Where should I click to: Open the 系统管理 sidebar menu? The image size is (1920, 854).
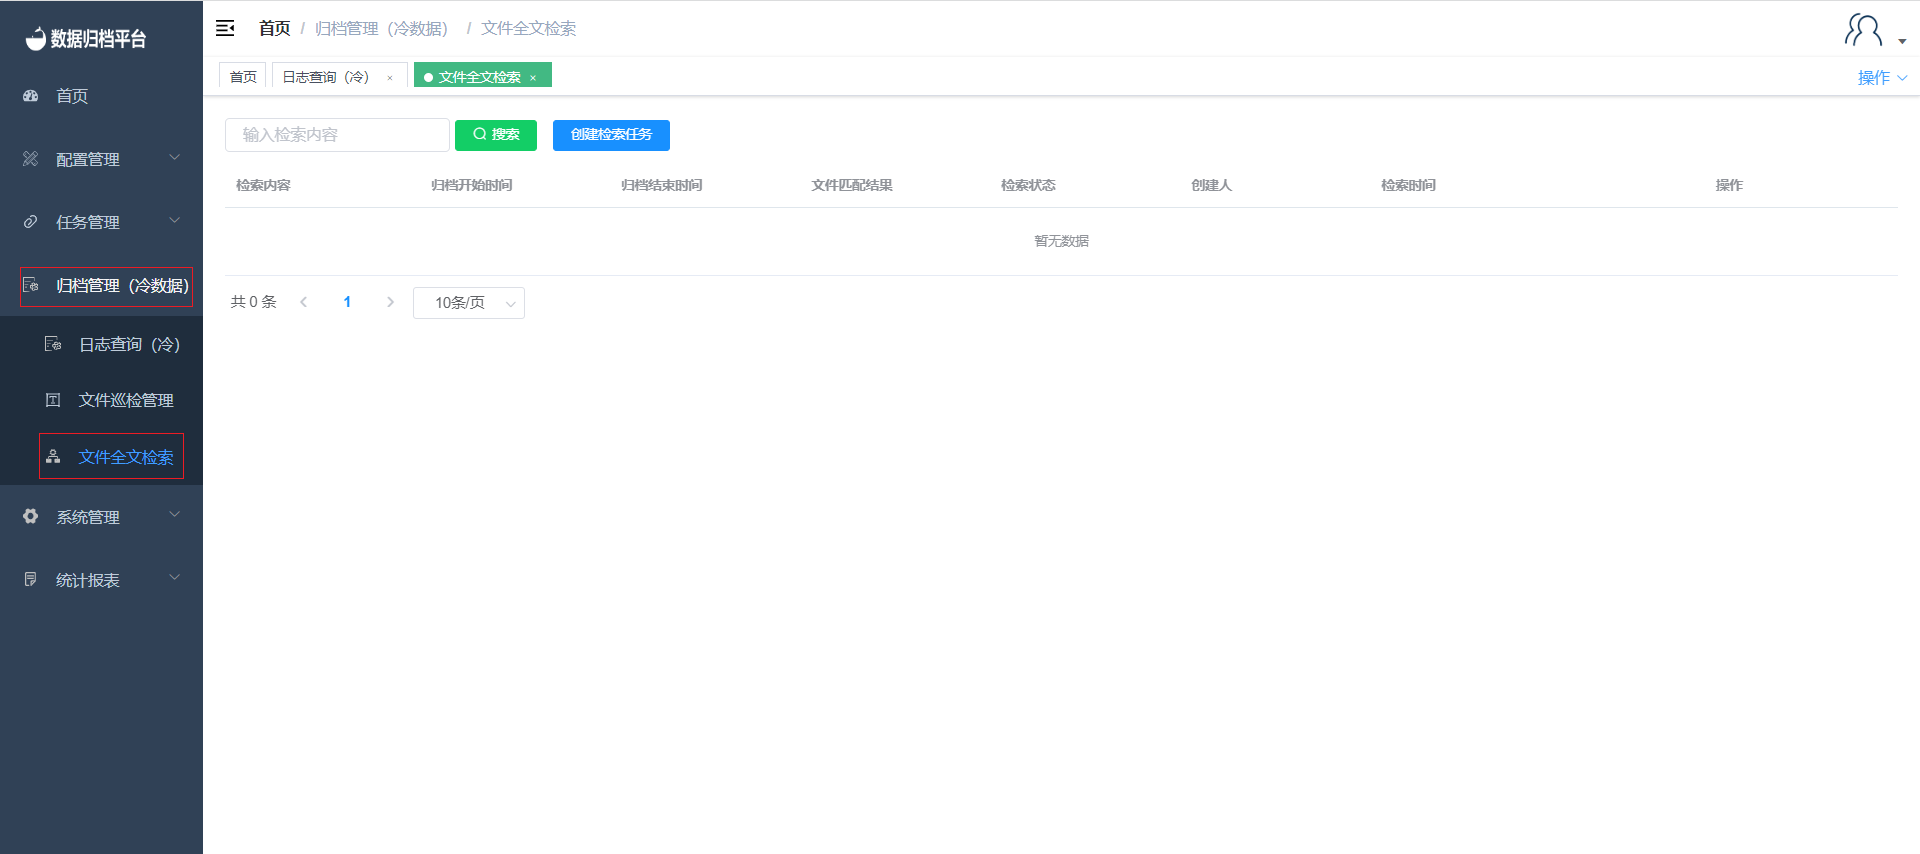[x=101, y=517]
